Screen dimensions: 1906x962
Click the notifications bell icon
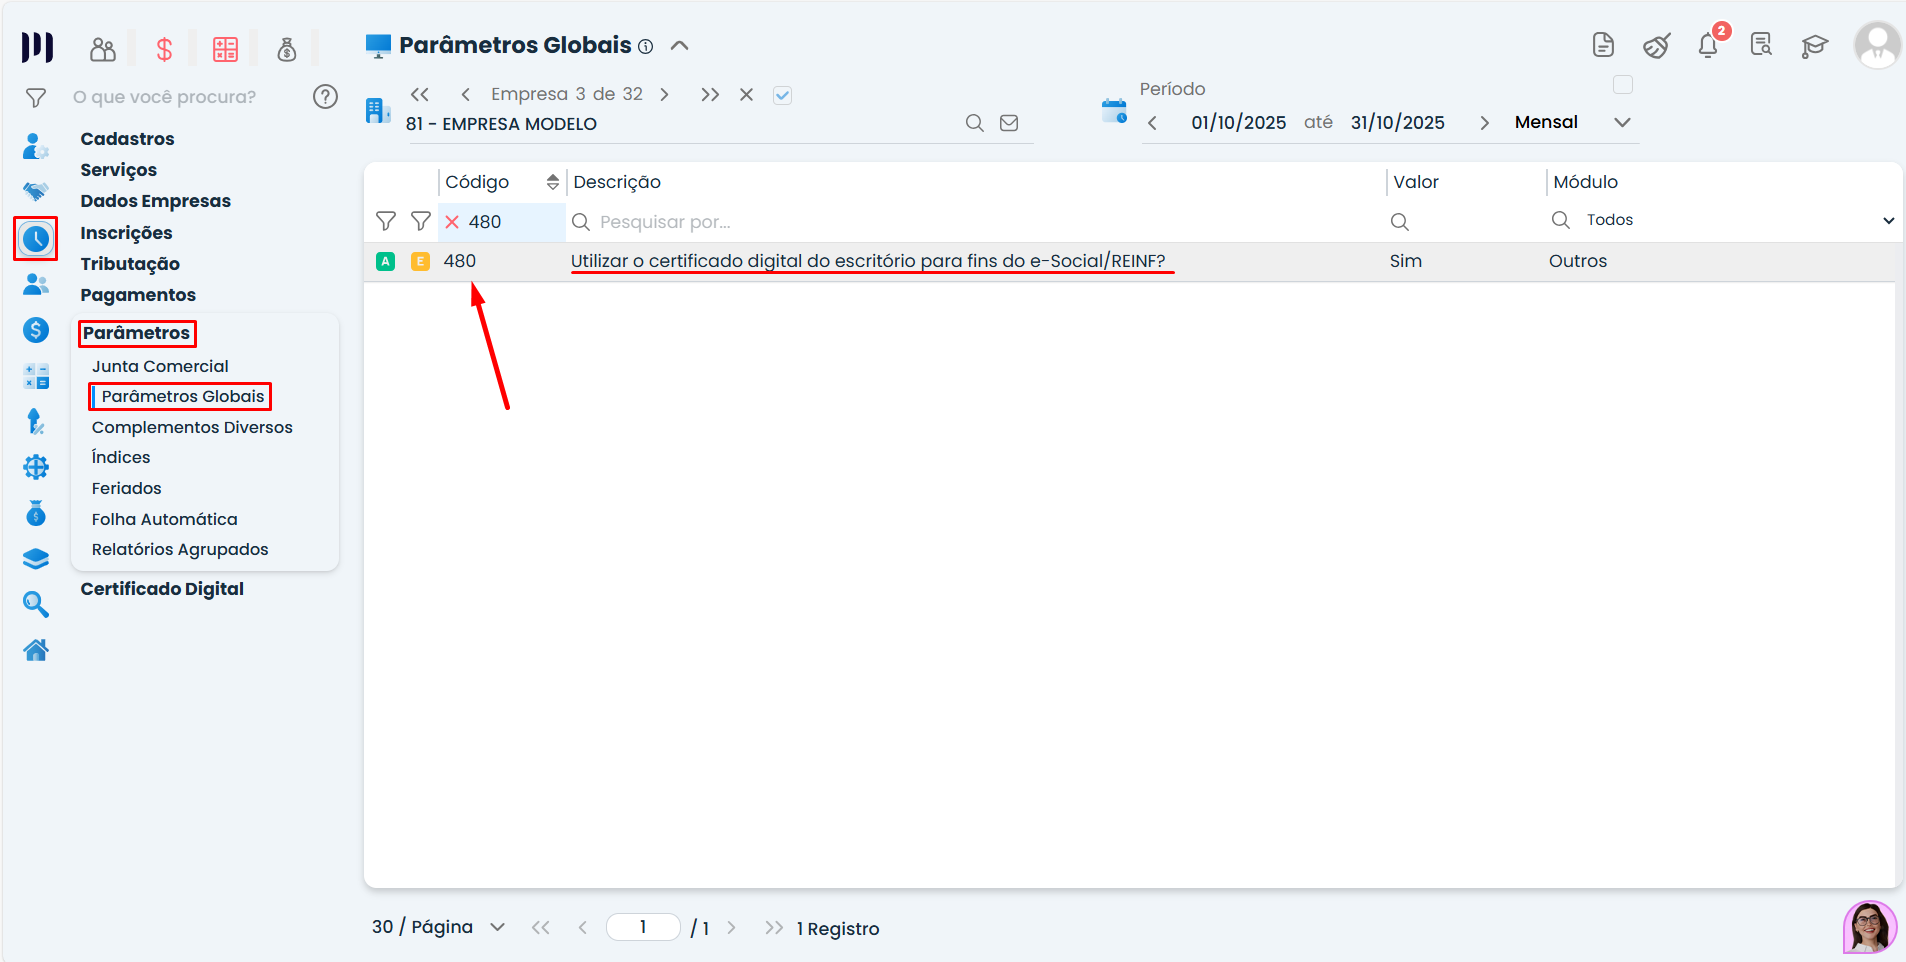click(x=1708, y=46)
